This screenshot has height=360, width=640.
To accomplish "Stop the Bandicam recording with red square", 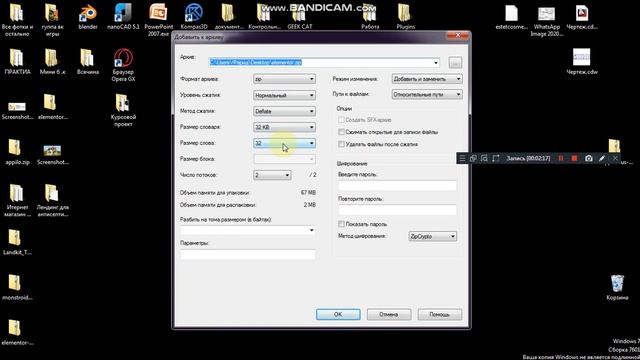I will [574, 158].
